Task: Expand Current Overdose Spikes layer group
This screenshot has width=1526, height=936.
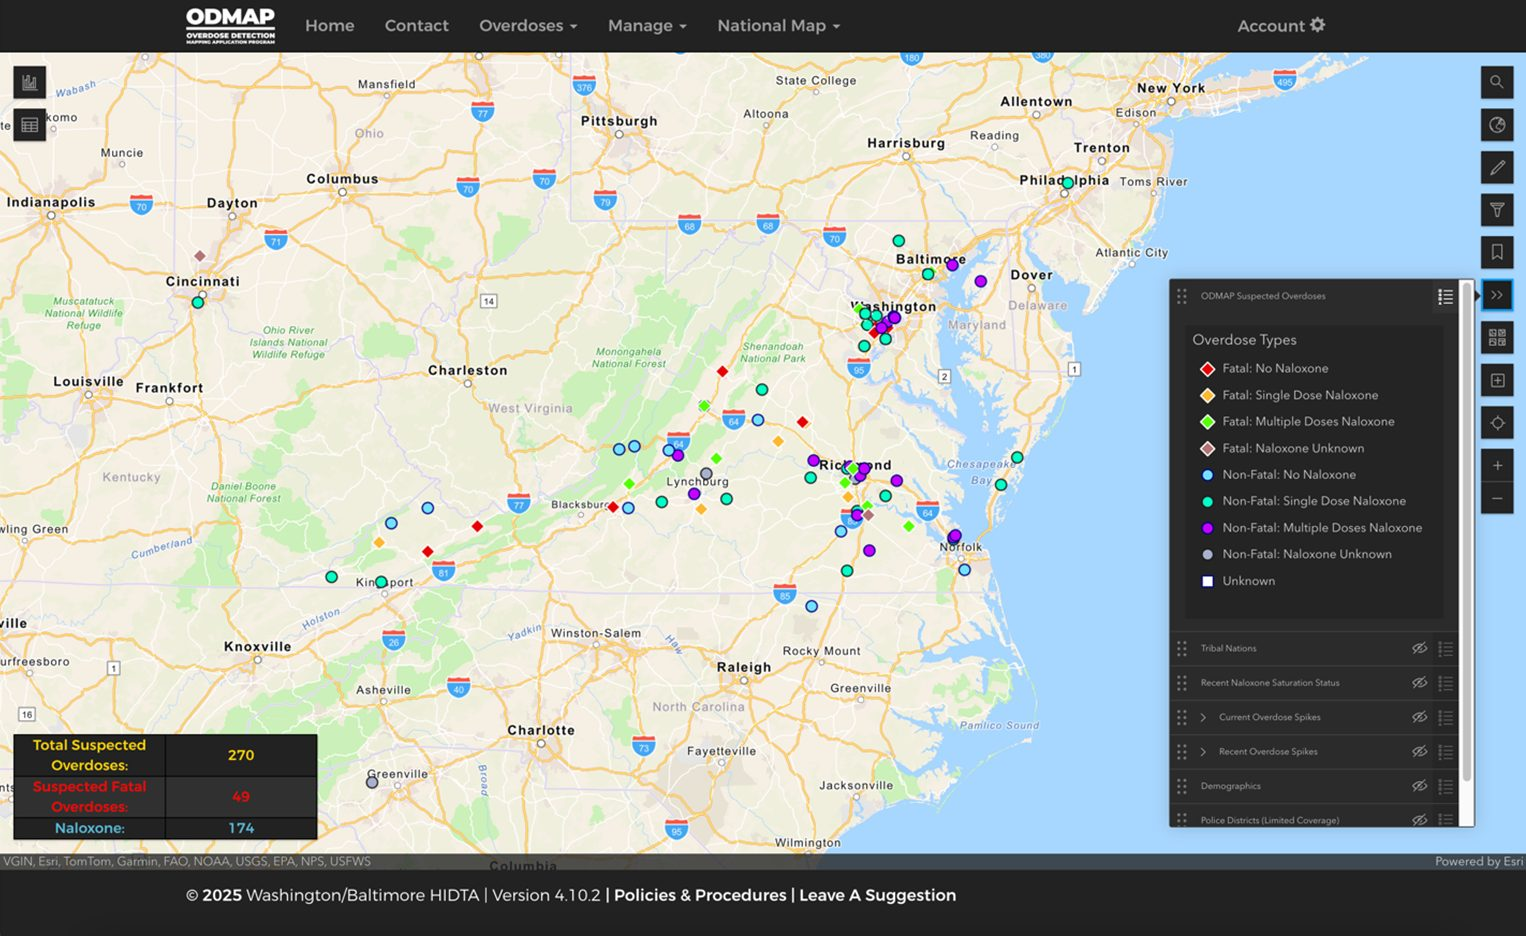Action: [1203, 717]
